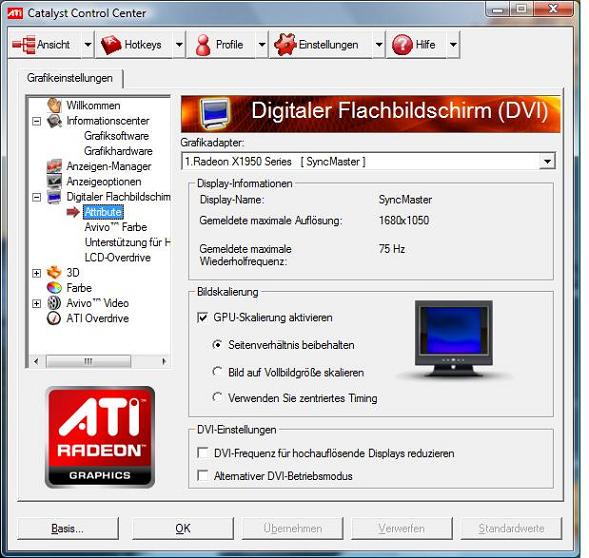Select the Unterstützung für H tree item

pos(127,242)
